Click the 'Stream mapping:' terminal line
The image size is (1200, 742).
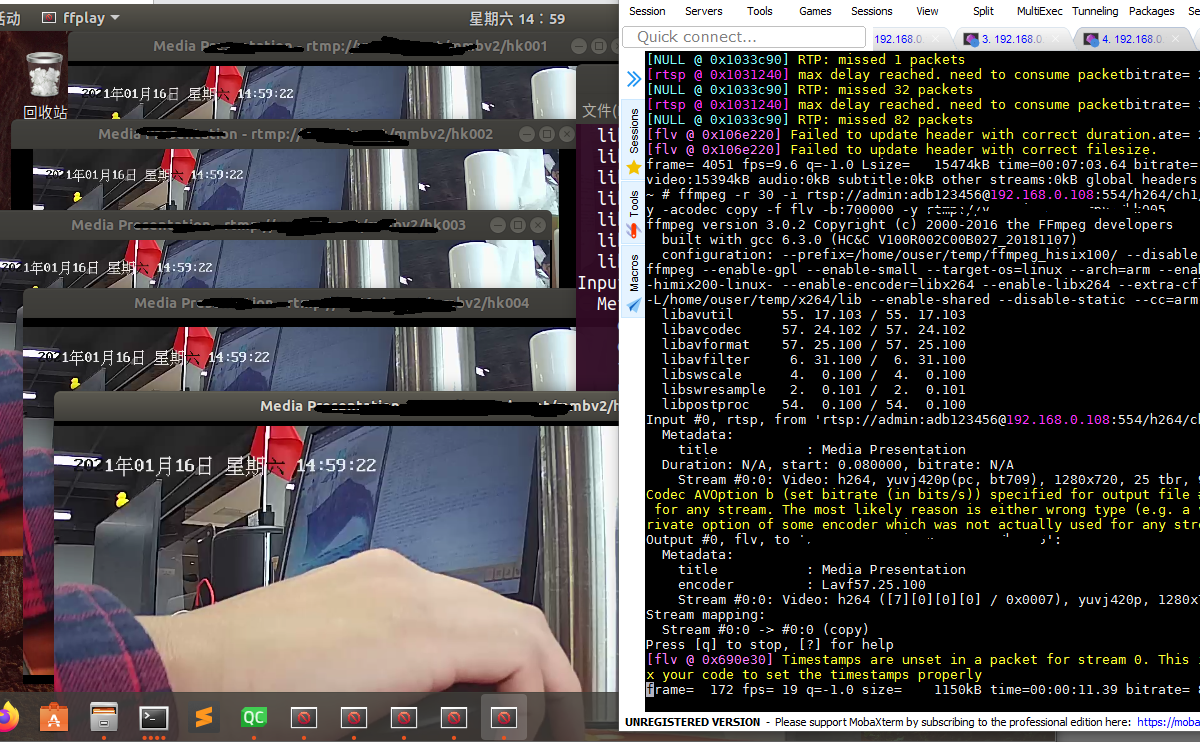point(706,614)
